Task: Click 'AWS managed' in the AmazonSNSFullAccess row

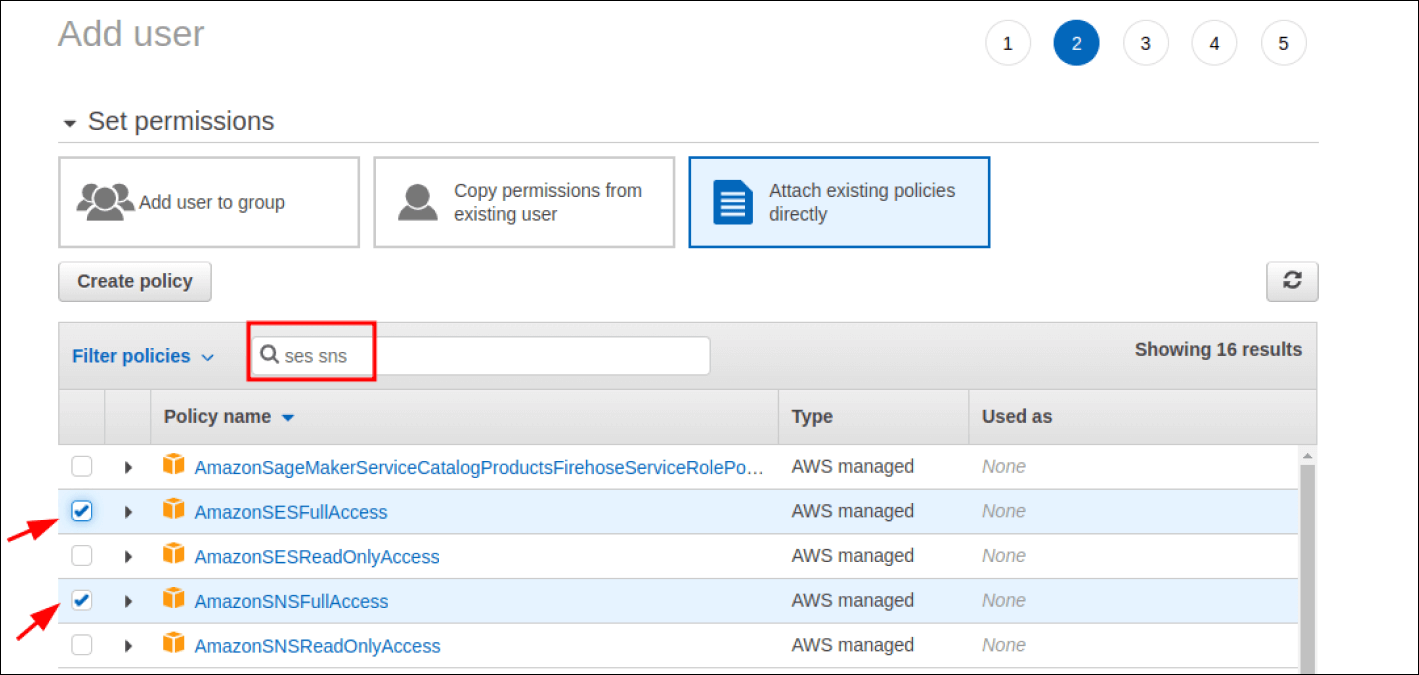Action: point(853,600)
